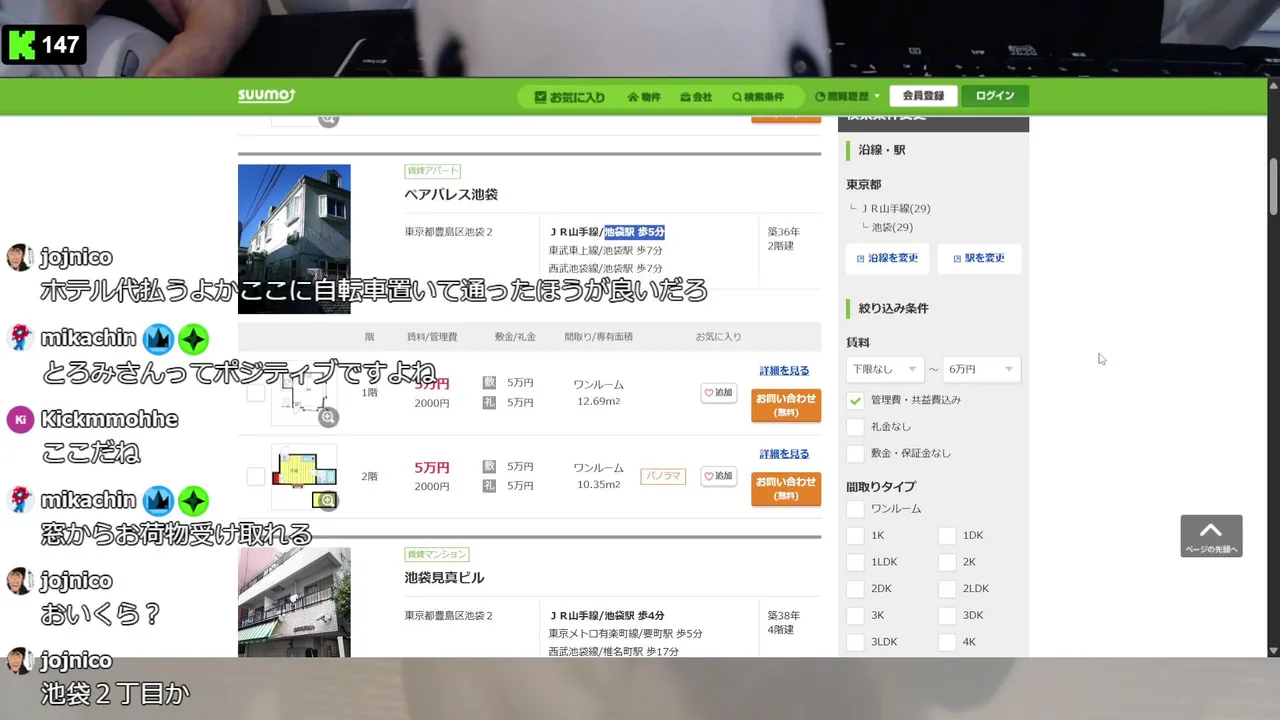Click 築38年 text of 池袋見真ビル
This screenshot has width=1280, height=720.
(x=783, y=615)
